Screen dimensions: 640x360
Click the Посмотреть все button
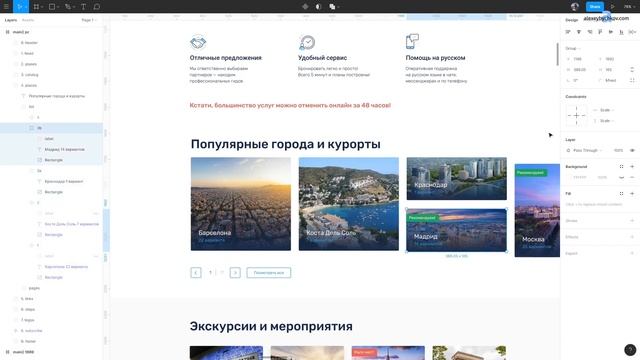pos(269,273)
